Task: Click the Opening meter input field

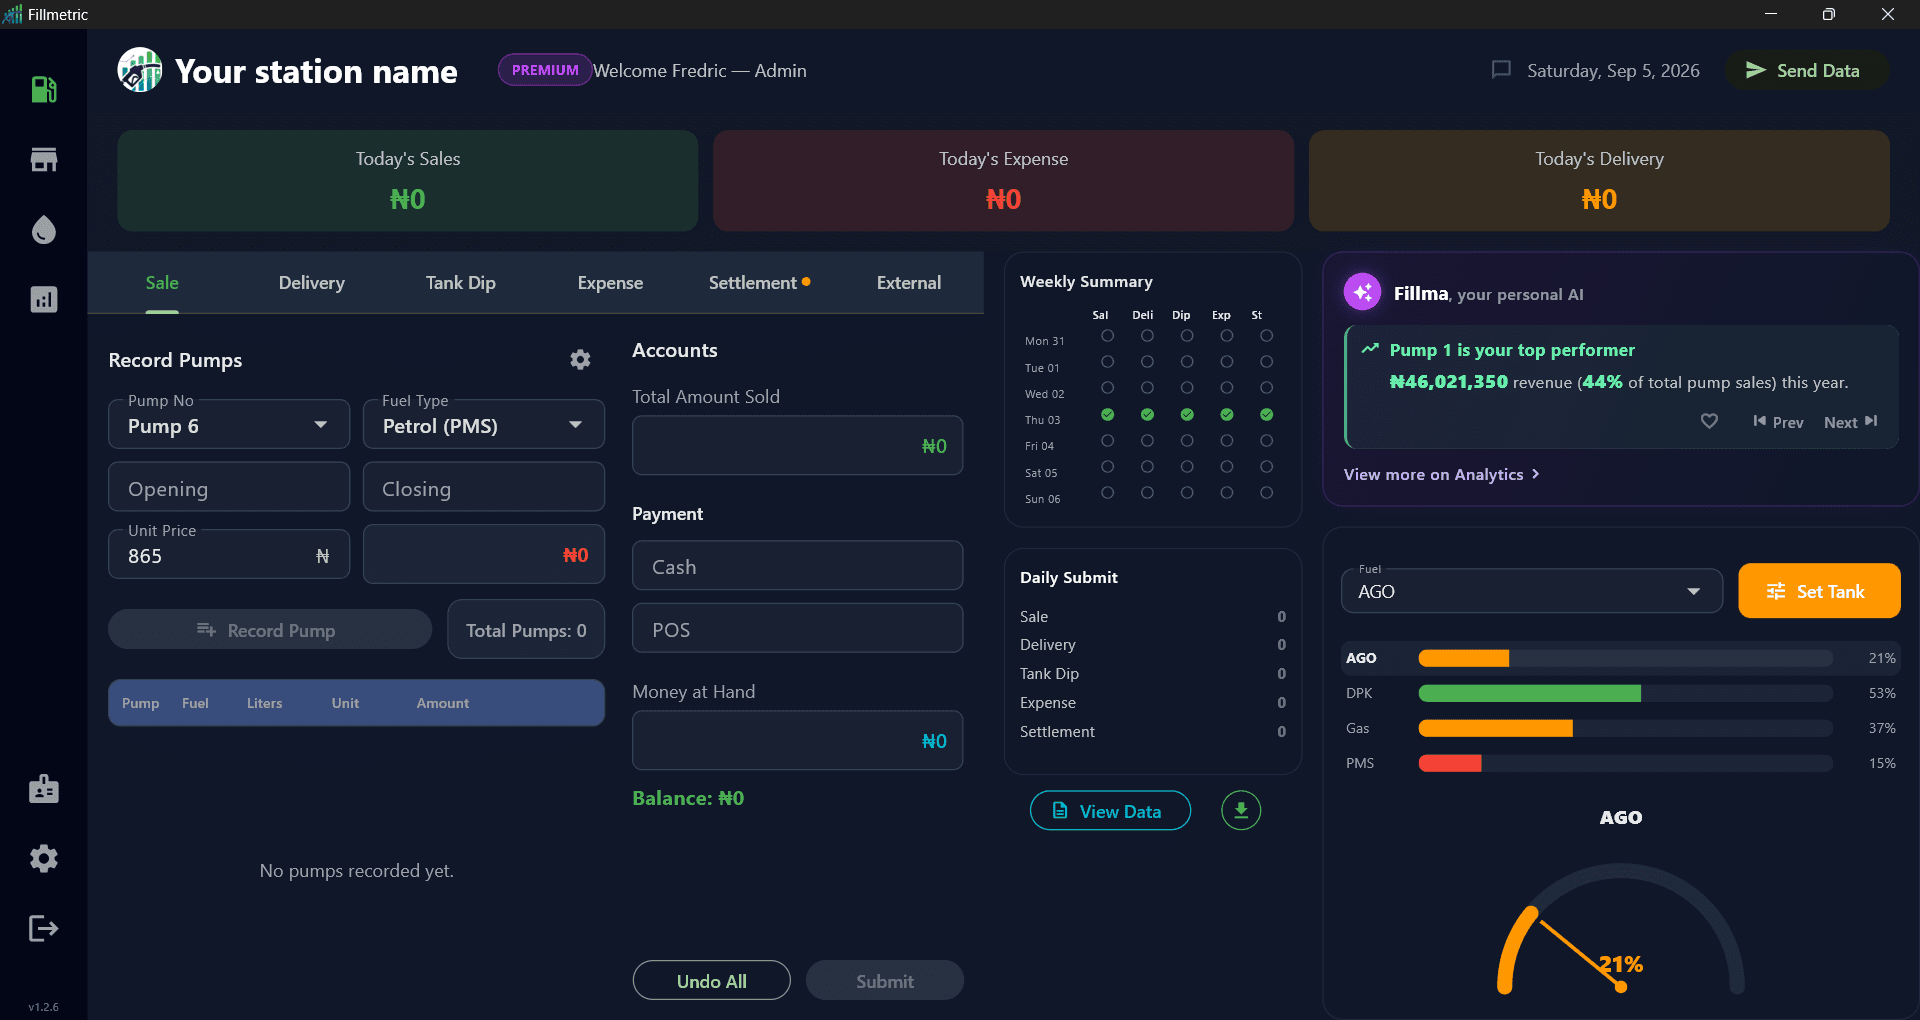Action: click(229, 487)
